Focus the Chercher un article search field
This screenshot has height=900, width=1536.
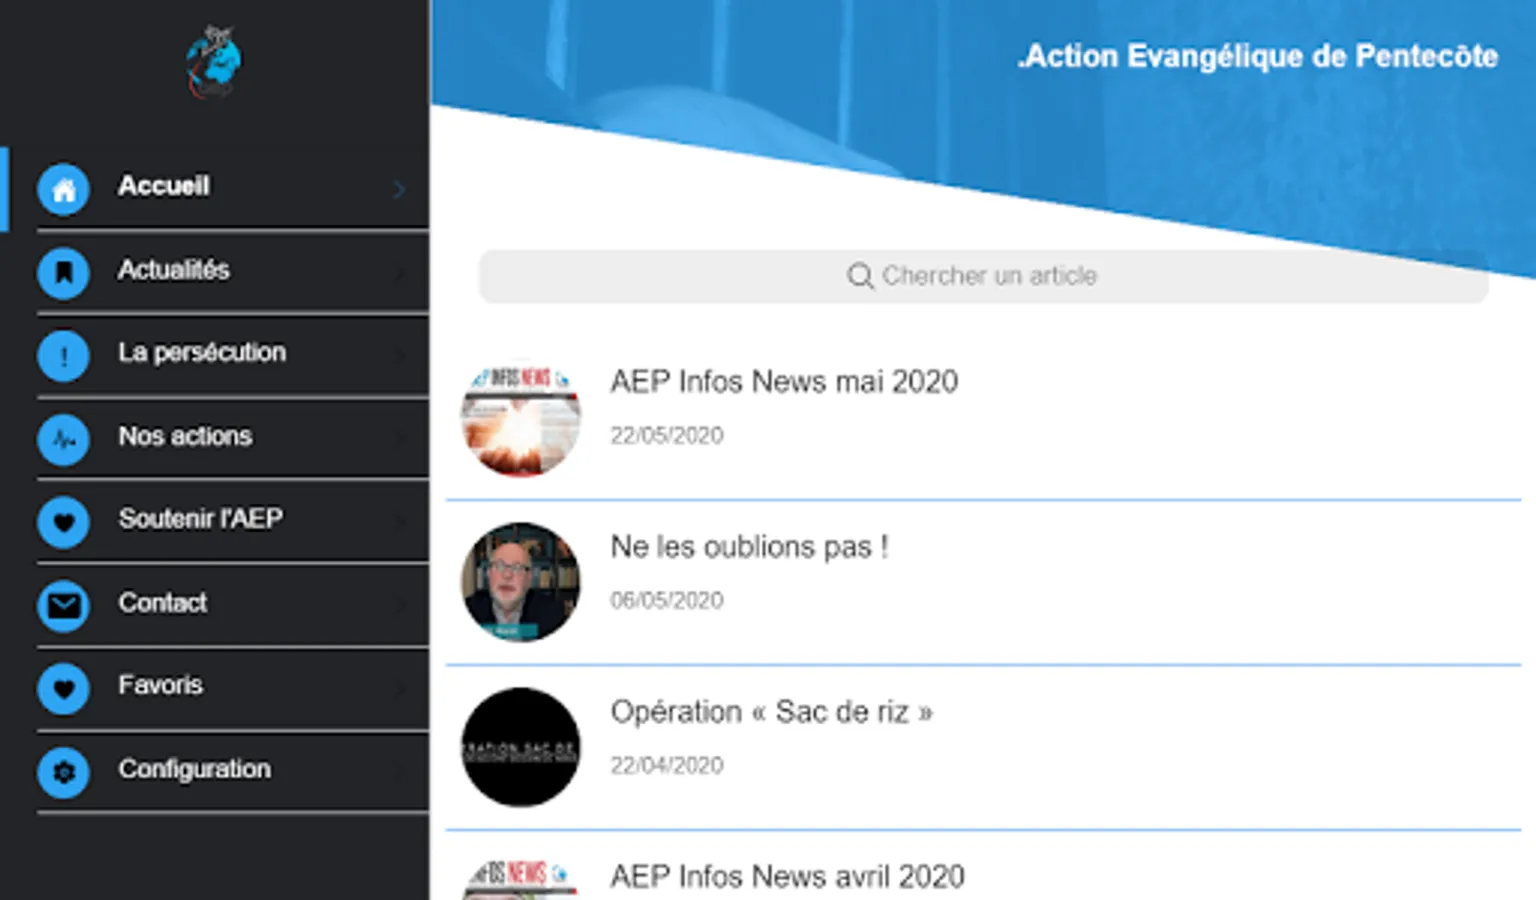point(983,276)
